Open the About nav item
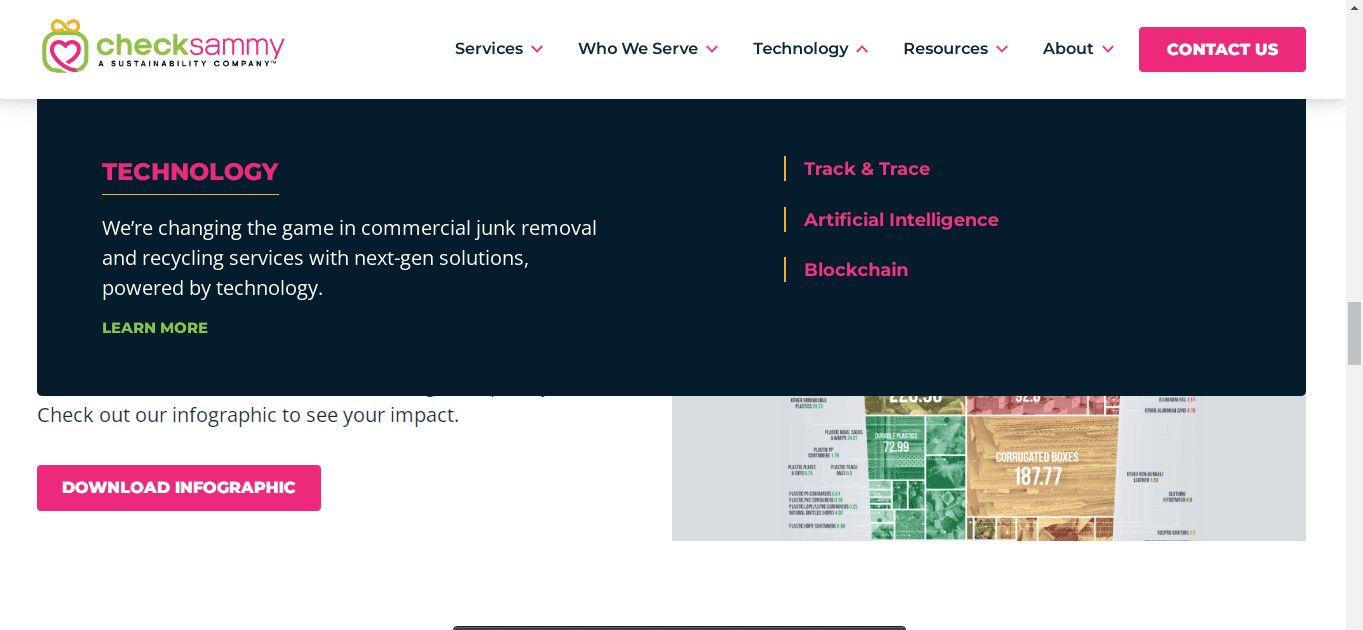 [1068, 49]
